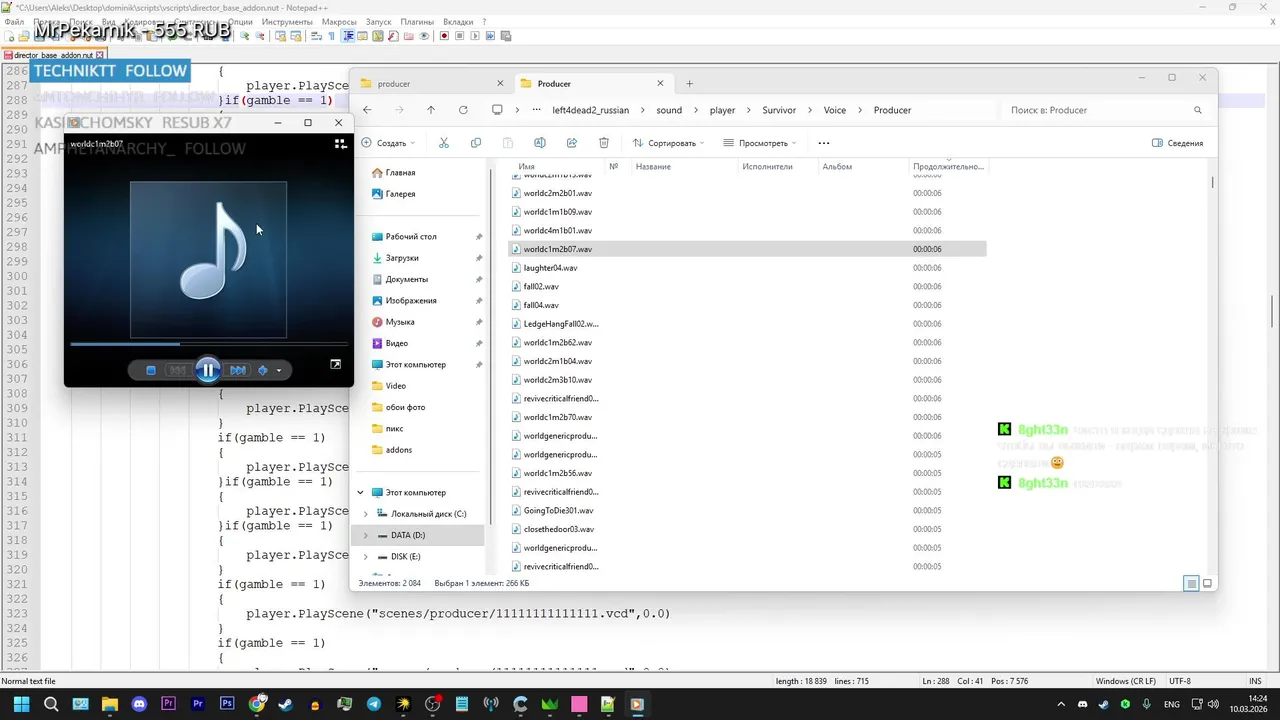Image resolution: width=1280 pixels, height=720 pixels.
Task: Click the media player seek bar
Action: 208,344
